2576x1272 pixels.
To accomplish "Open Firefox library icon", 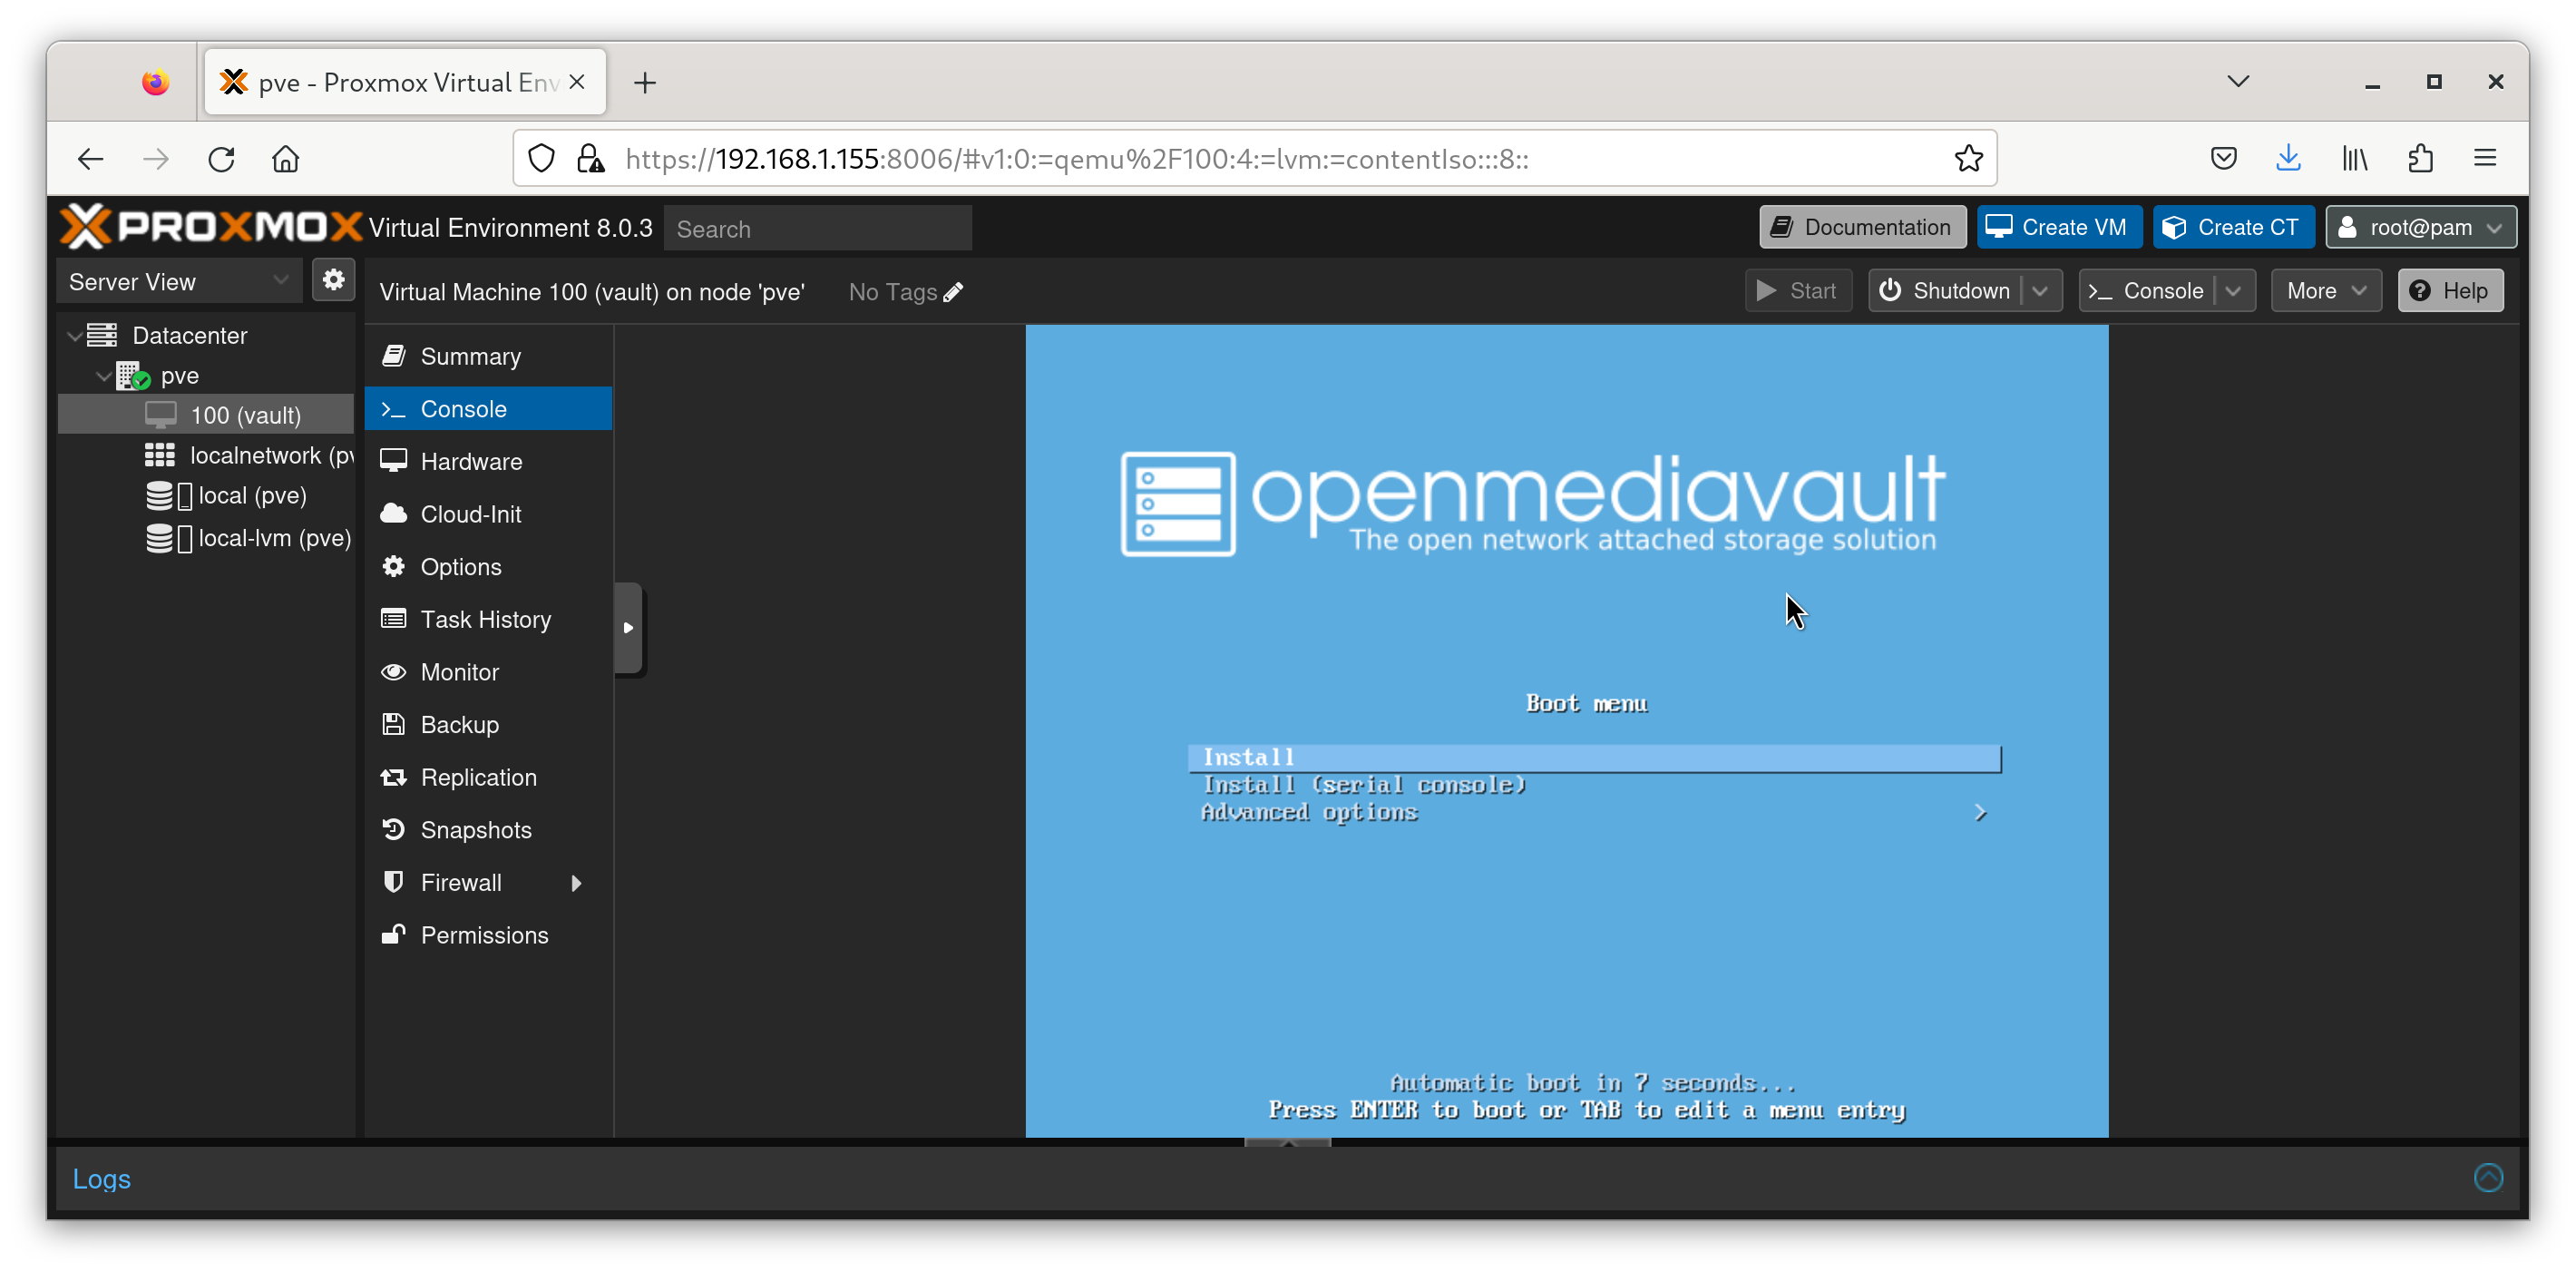I will (x=2354, y=158).
